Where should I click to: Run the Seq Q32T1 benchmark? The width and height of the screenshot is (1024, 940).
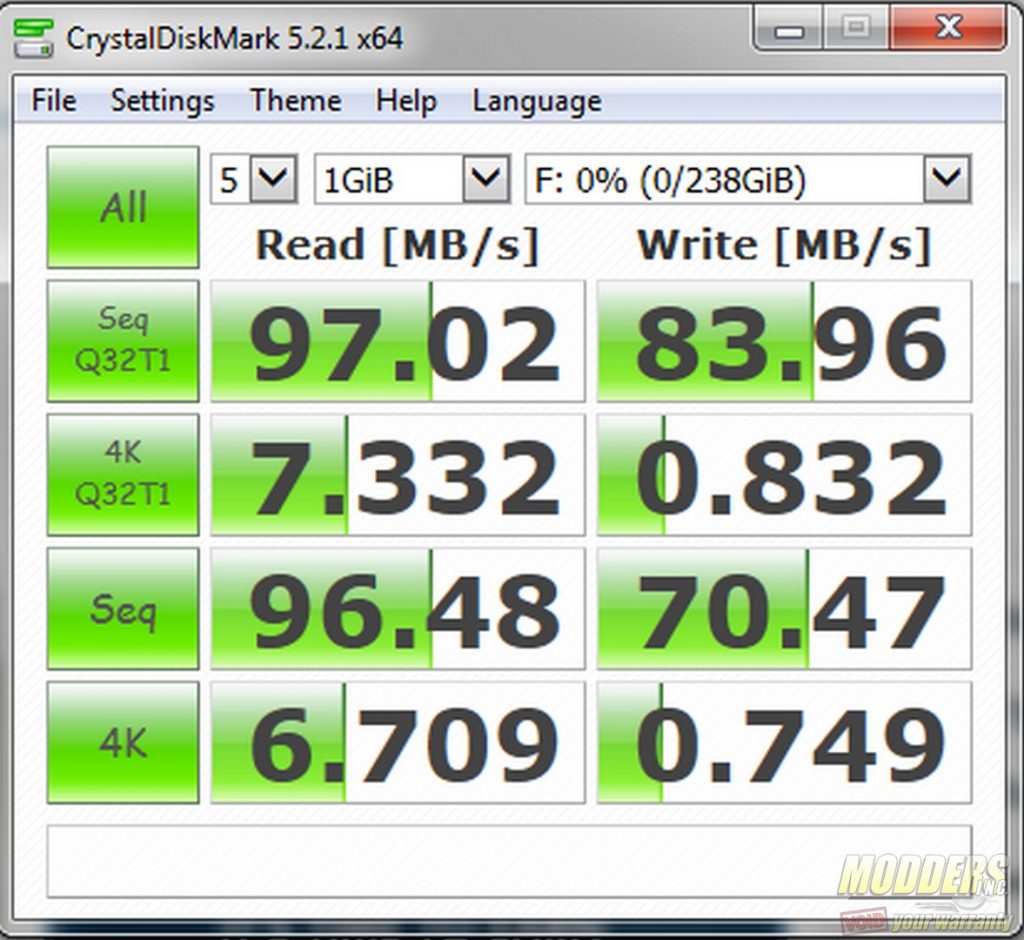[x=123, y=340]
